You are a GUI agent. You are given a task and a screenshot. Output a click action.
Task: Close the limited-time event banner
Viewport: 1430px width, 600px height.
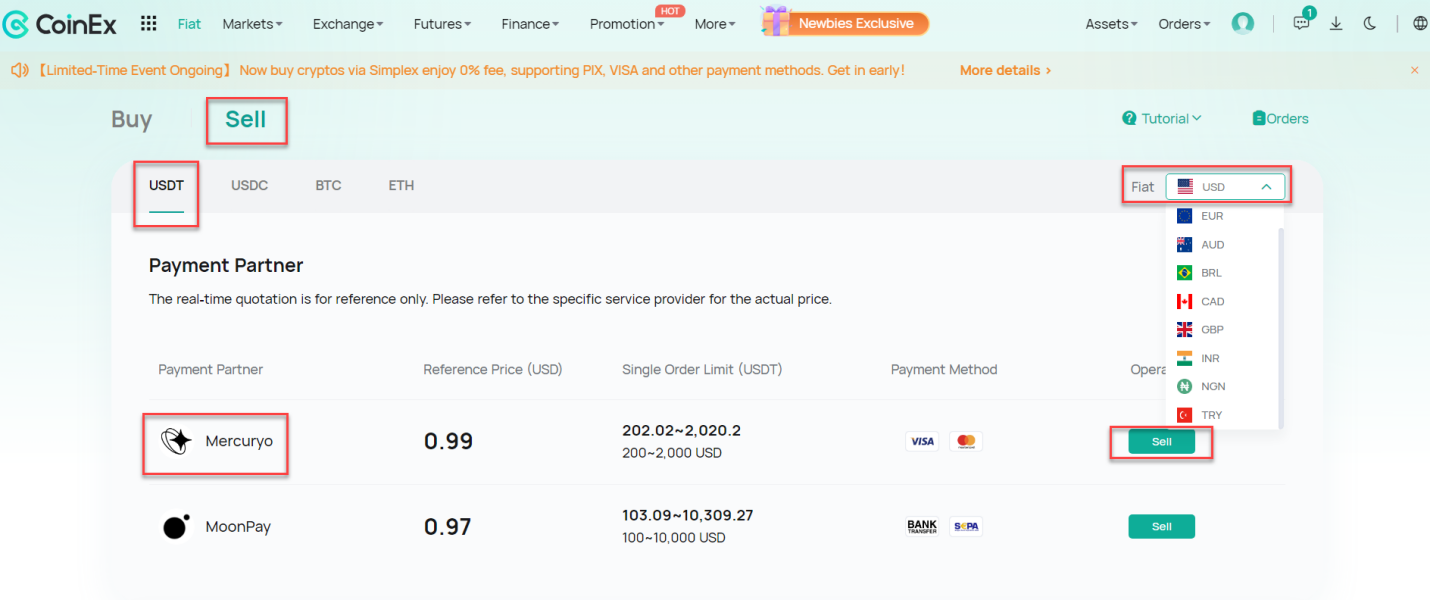click(1414, 70)
